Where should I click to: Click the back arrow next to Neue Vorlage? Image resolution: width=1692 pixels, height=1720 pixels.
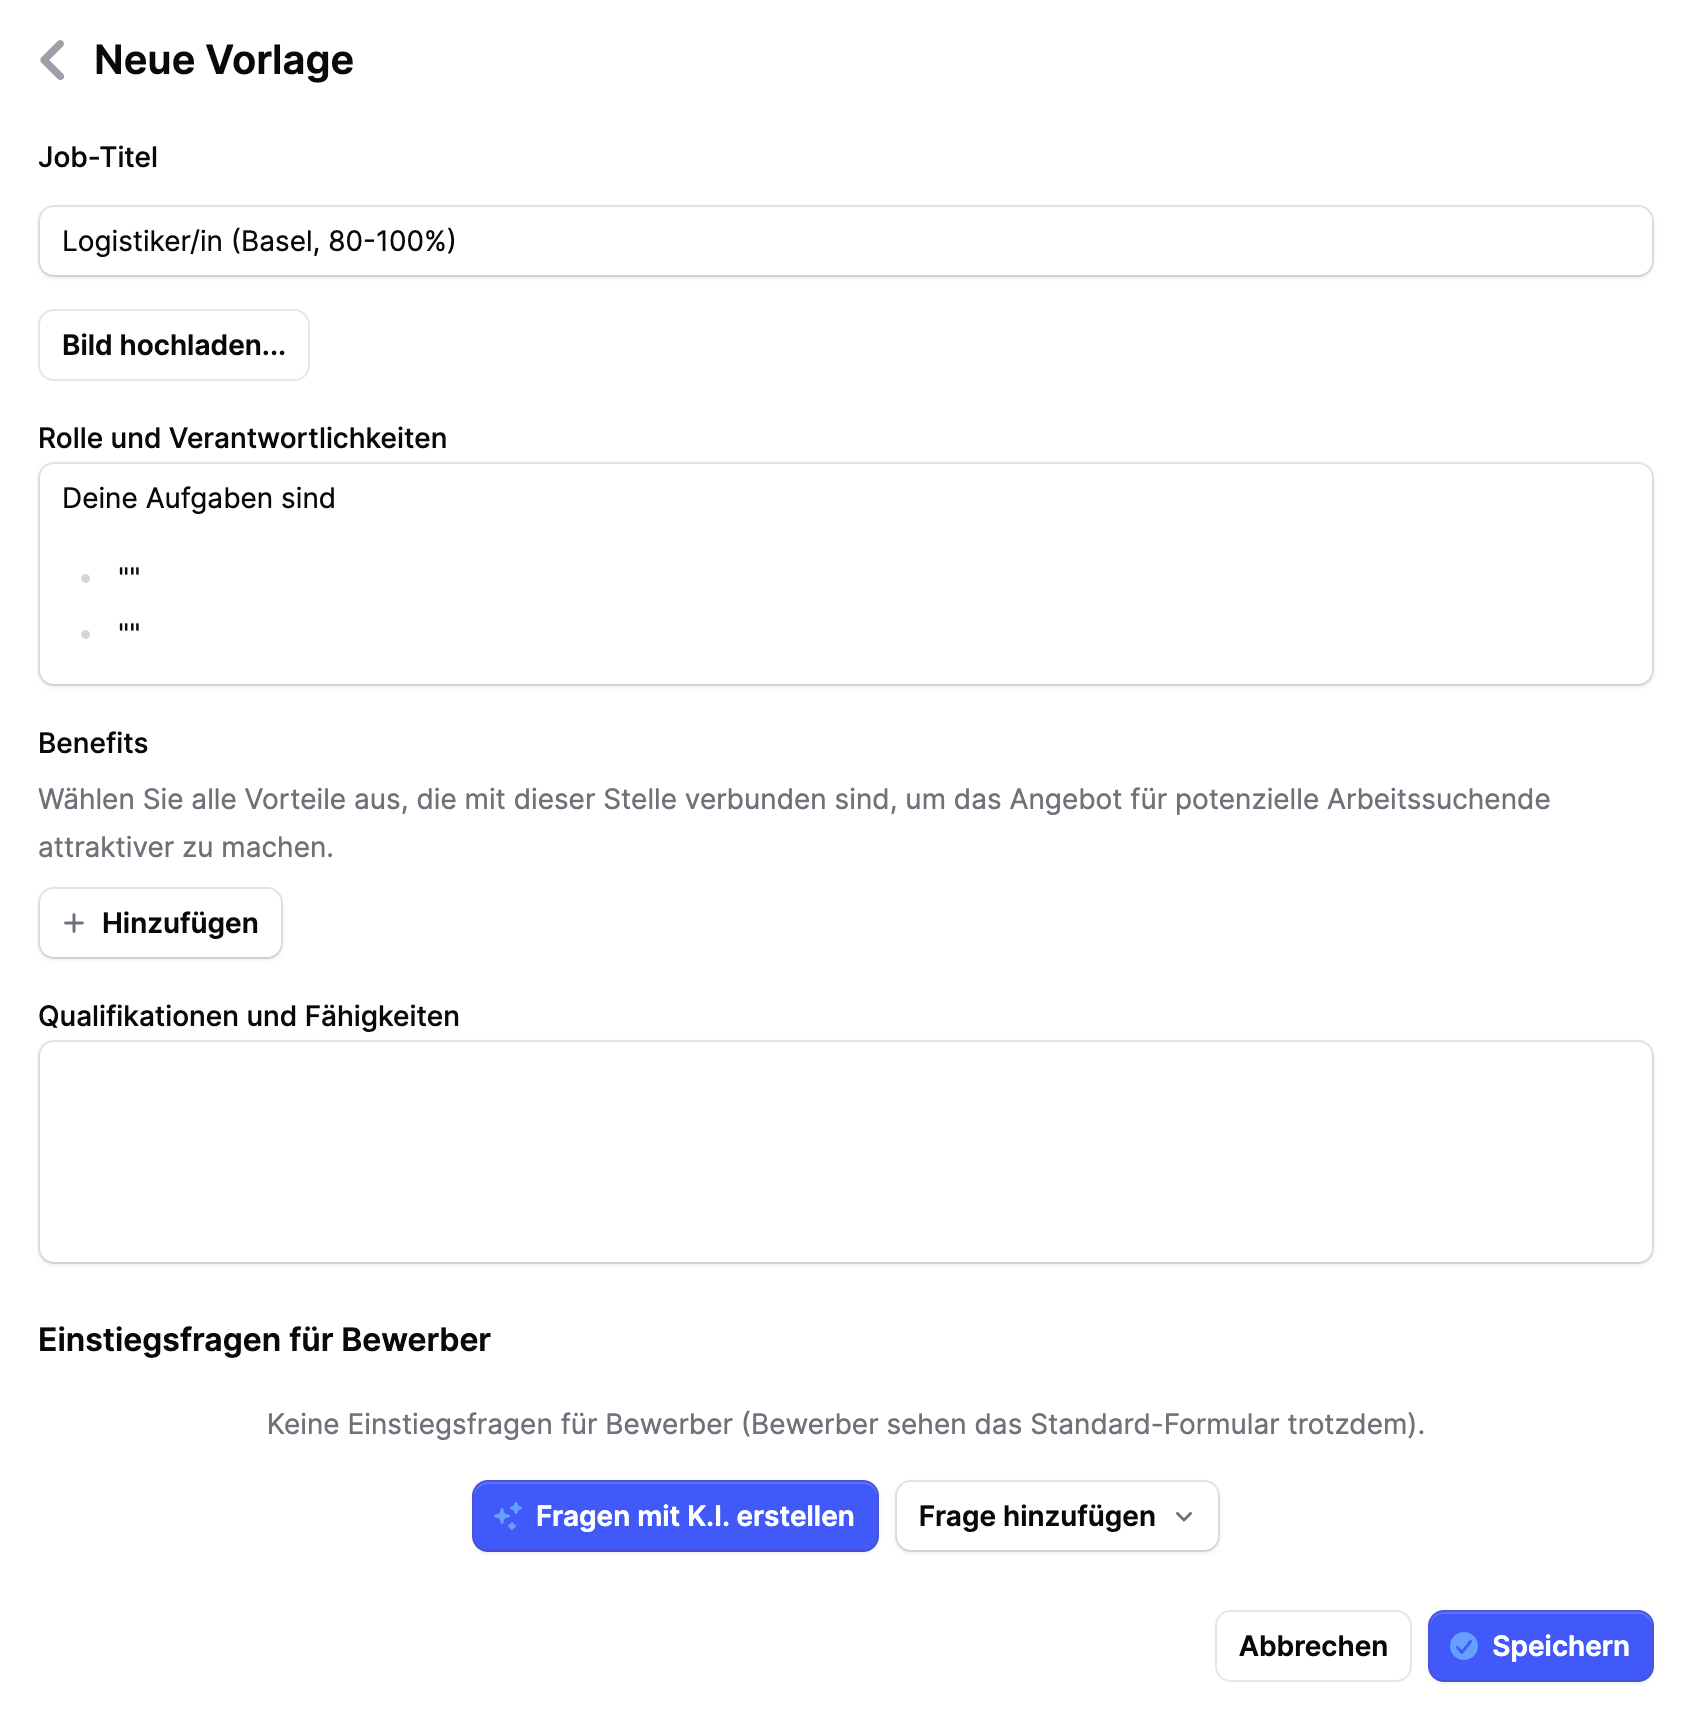[52, 60]
